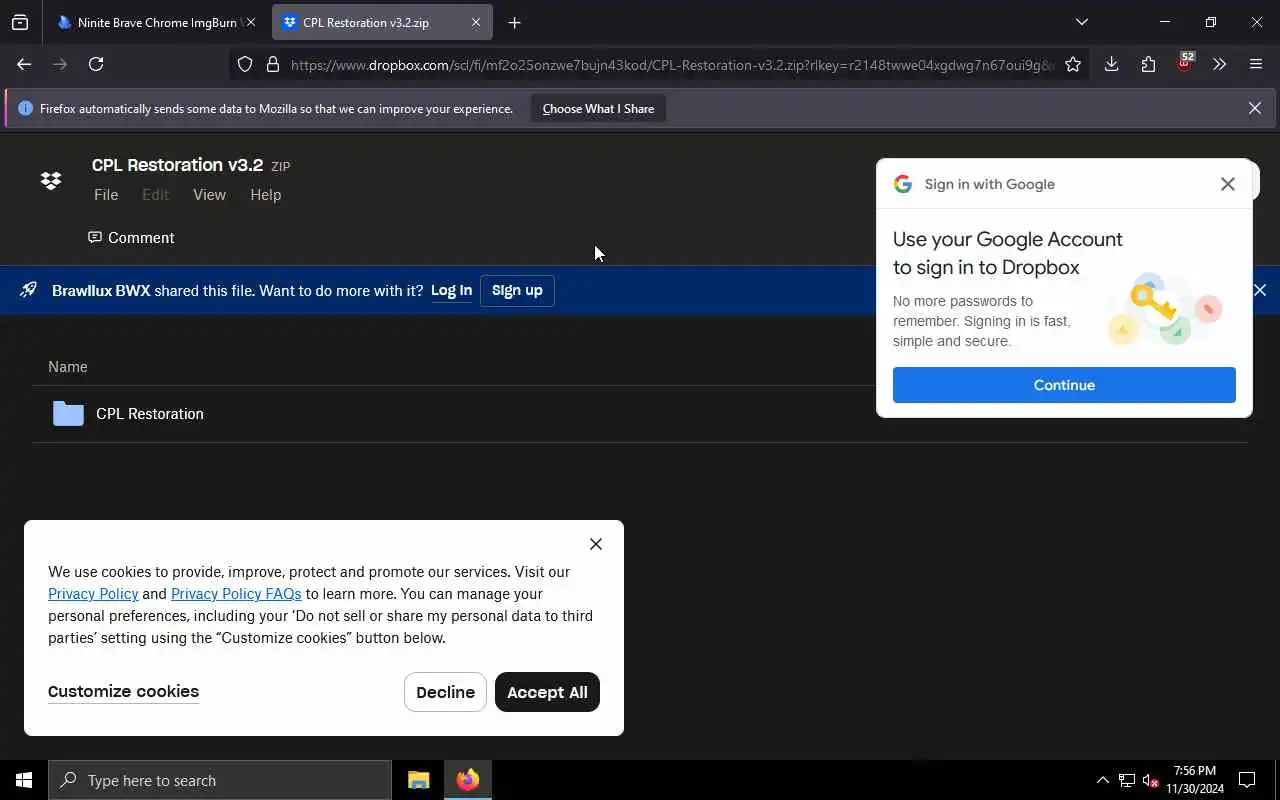Image resolution: width=1280 pixels, height=800 pixels.
Task: Click Choose What I Share button
Action: tap(598, 109)
